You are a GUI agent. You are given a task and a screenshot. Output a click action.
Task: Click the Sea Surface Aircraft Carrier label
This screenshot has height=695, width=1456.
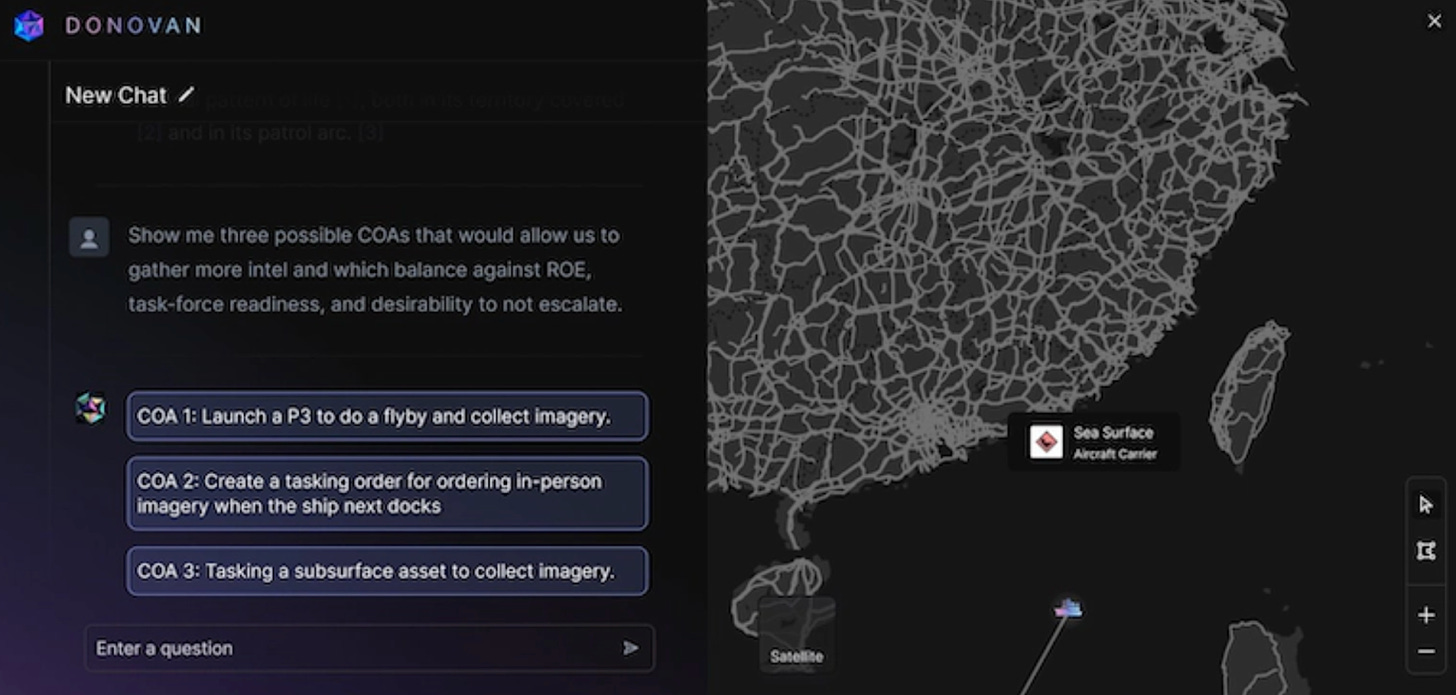click(x=1114, y=442)
